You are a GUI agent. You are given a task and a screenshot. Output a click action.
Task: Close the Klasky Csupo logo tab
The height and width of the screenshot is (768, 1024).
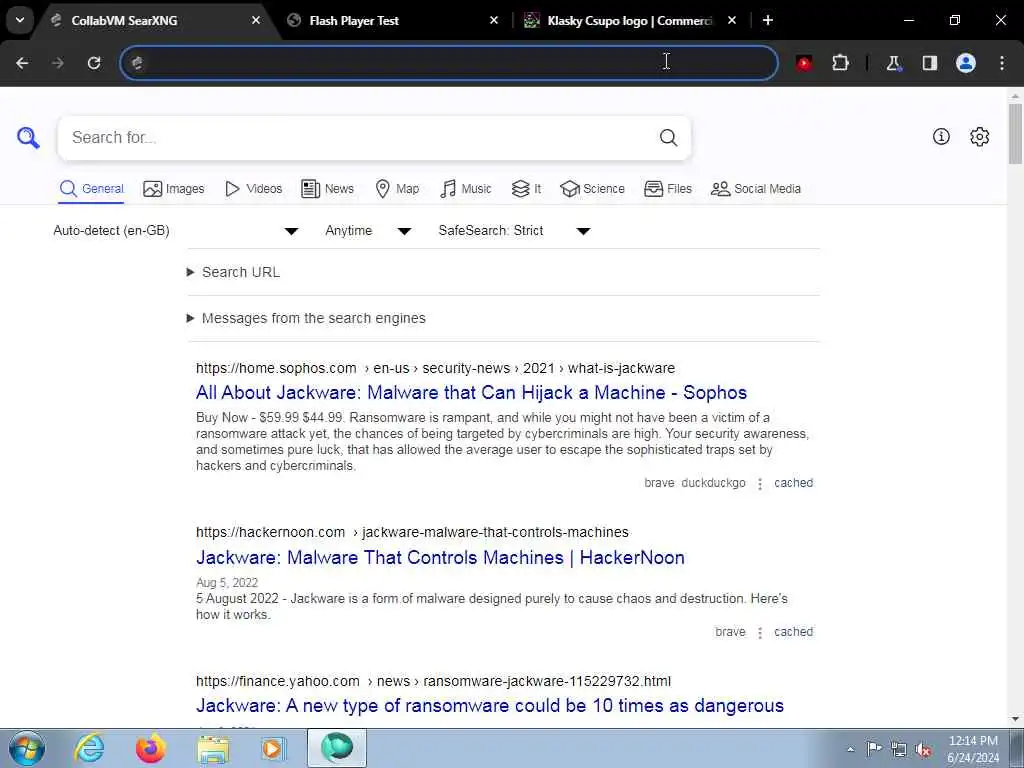[x=731, y=20]
